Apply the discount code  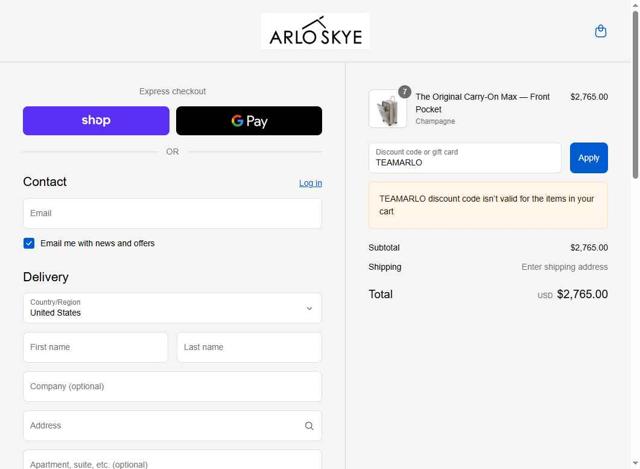[x=589, y=158]
